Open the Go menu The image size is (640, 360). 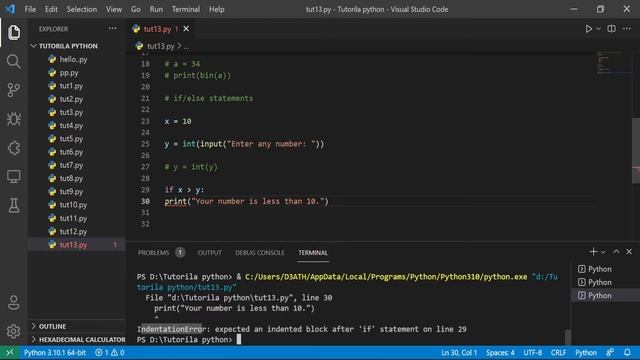136,9
